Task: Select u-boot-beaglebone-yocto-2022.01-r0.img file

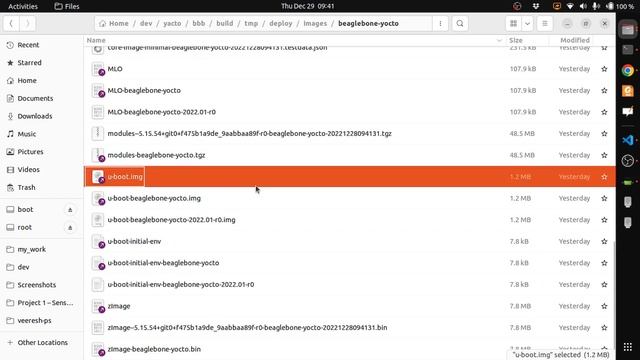Action: pos(350,220)
